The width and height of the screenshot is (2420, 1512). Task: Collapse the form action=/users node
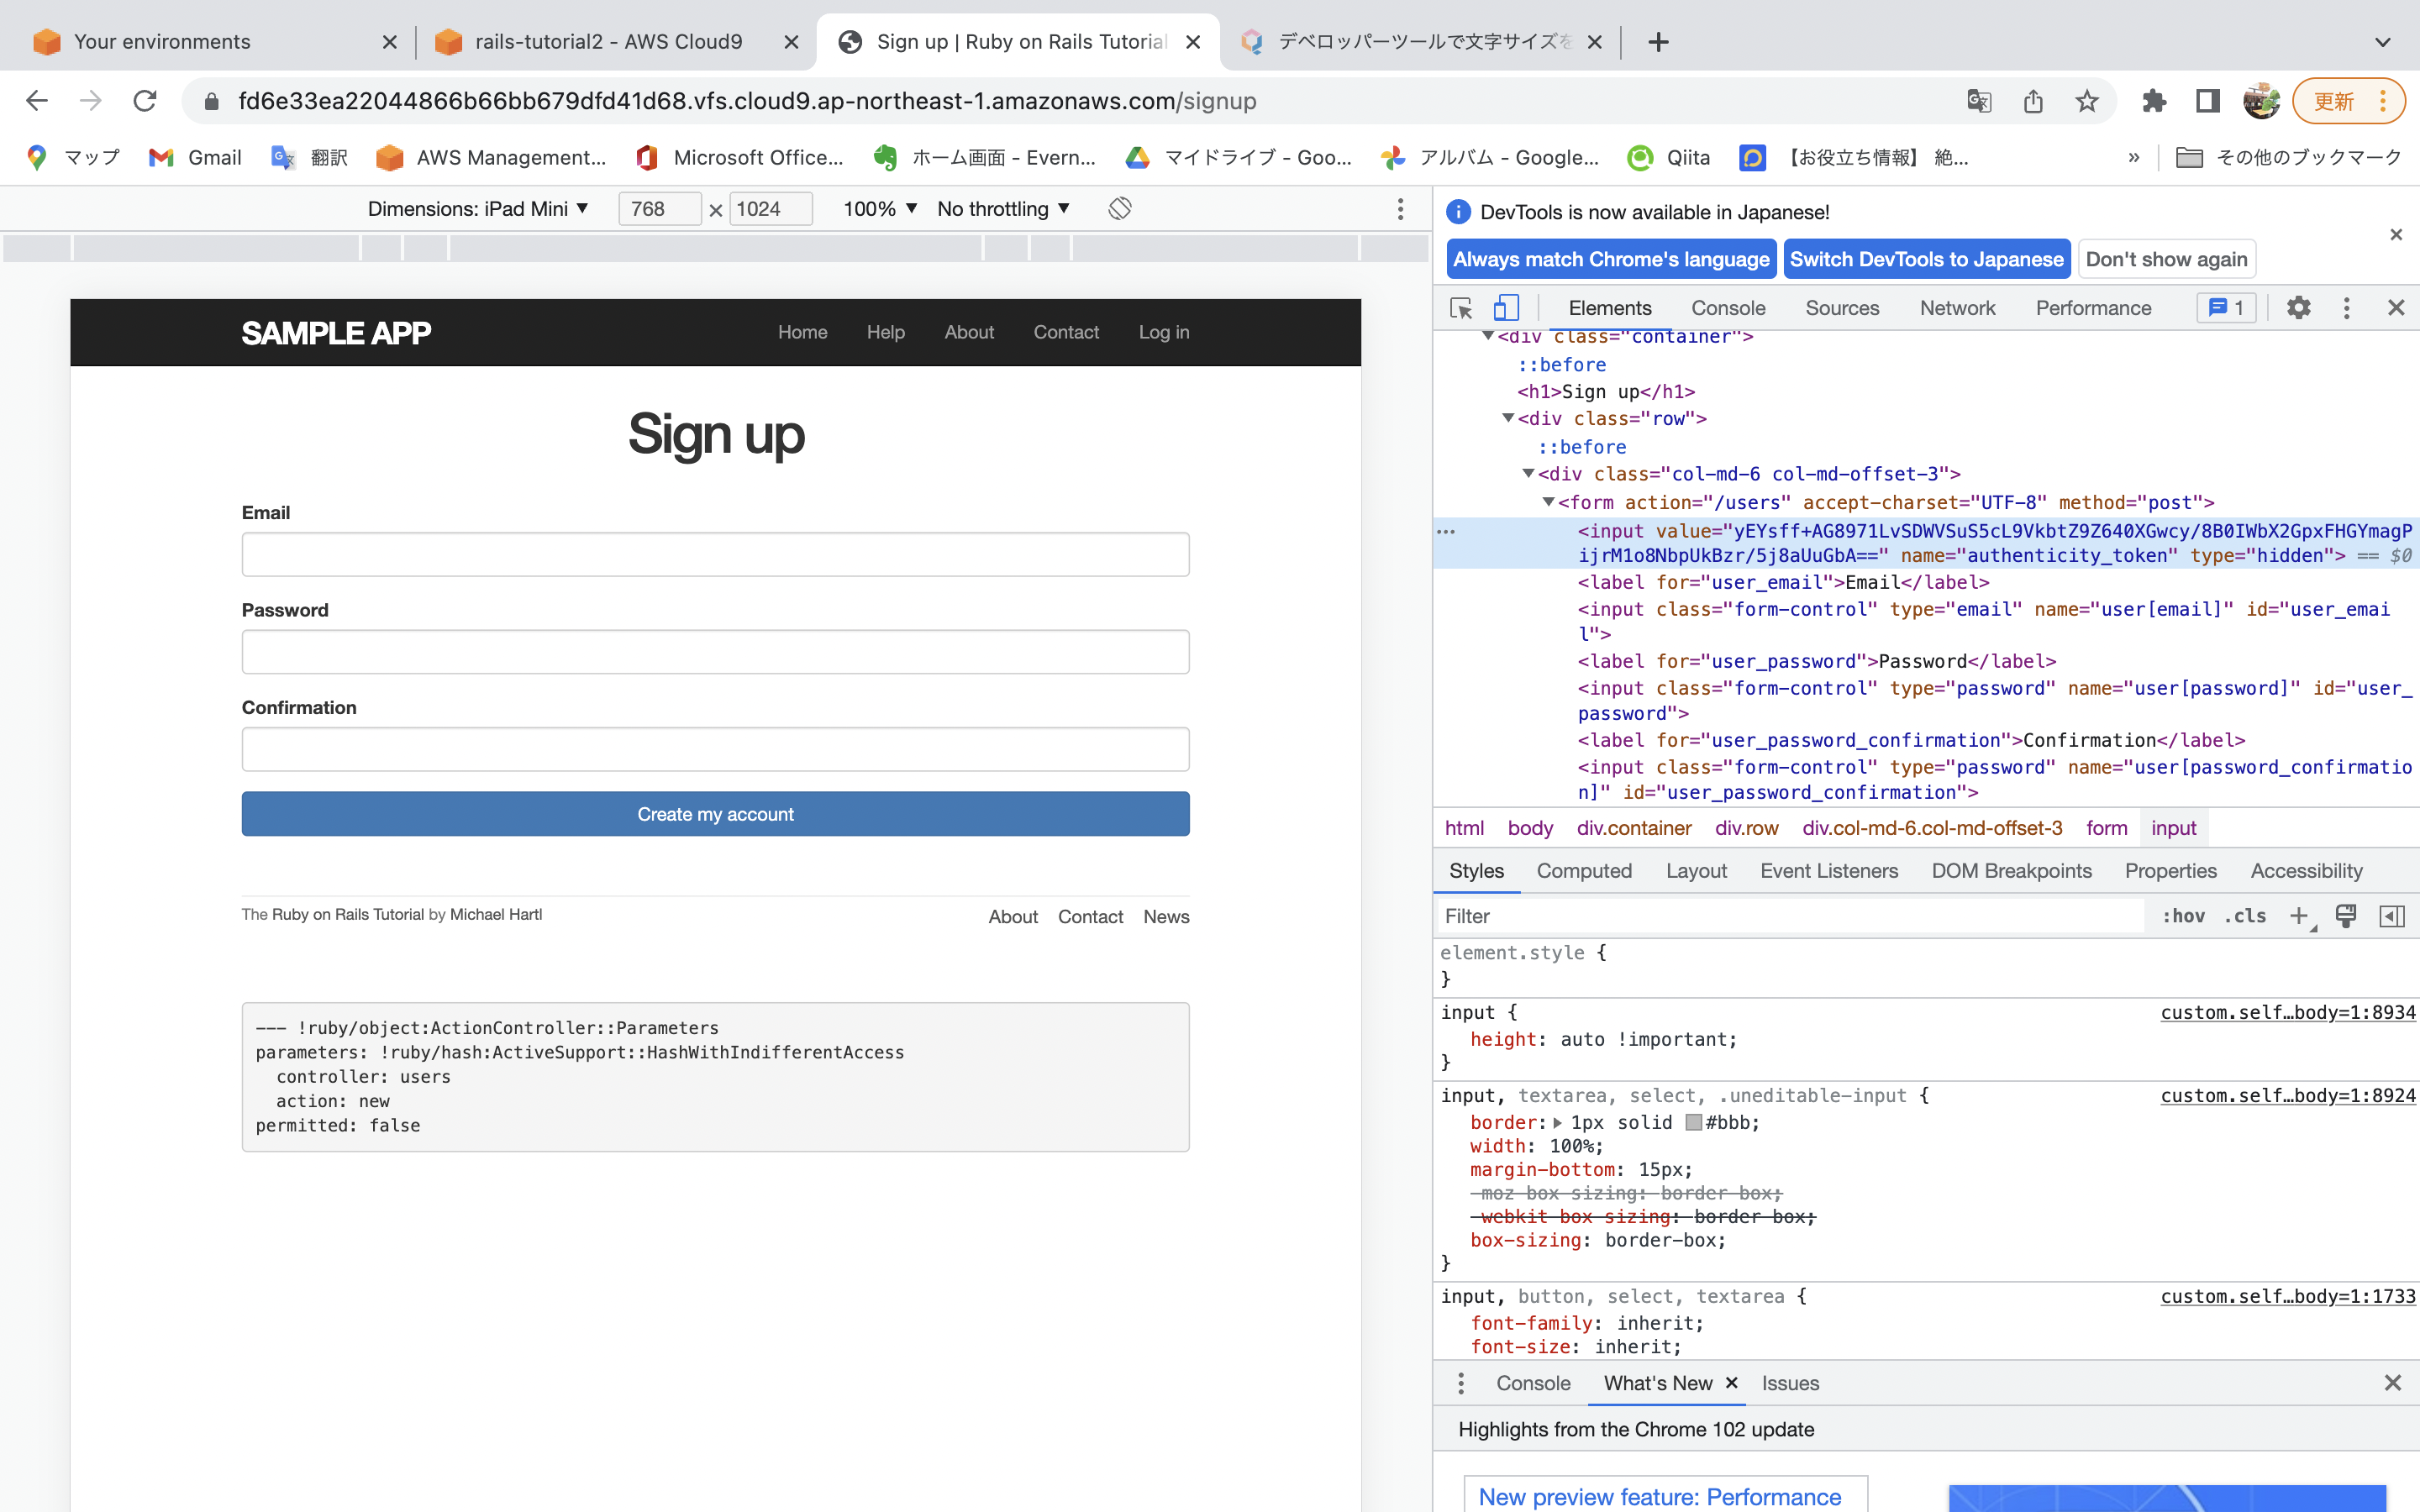point(1548,502)
